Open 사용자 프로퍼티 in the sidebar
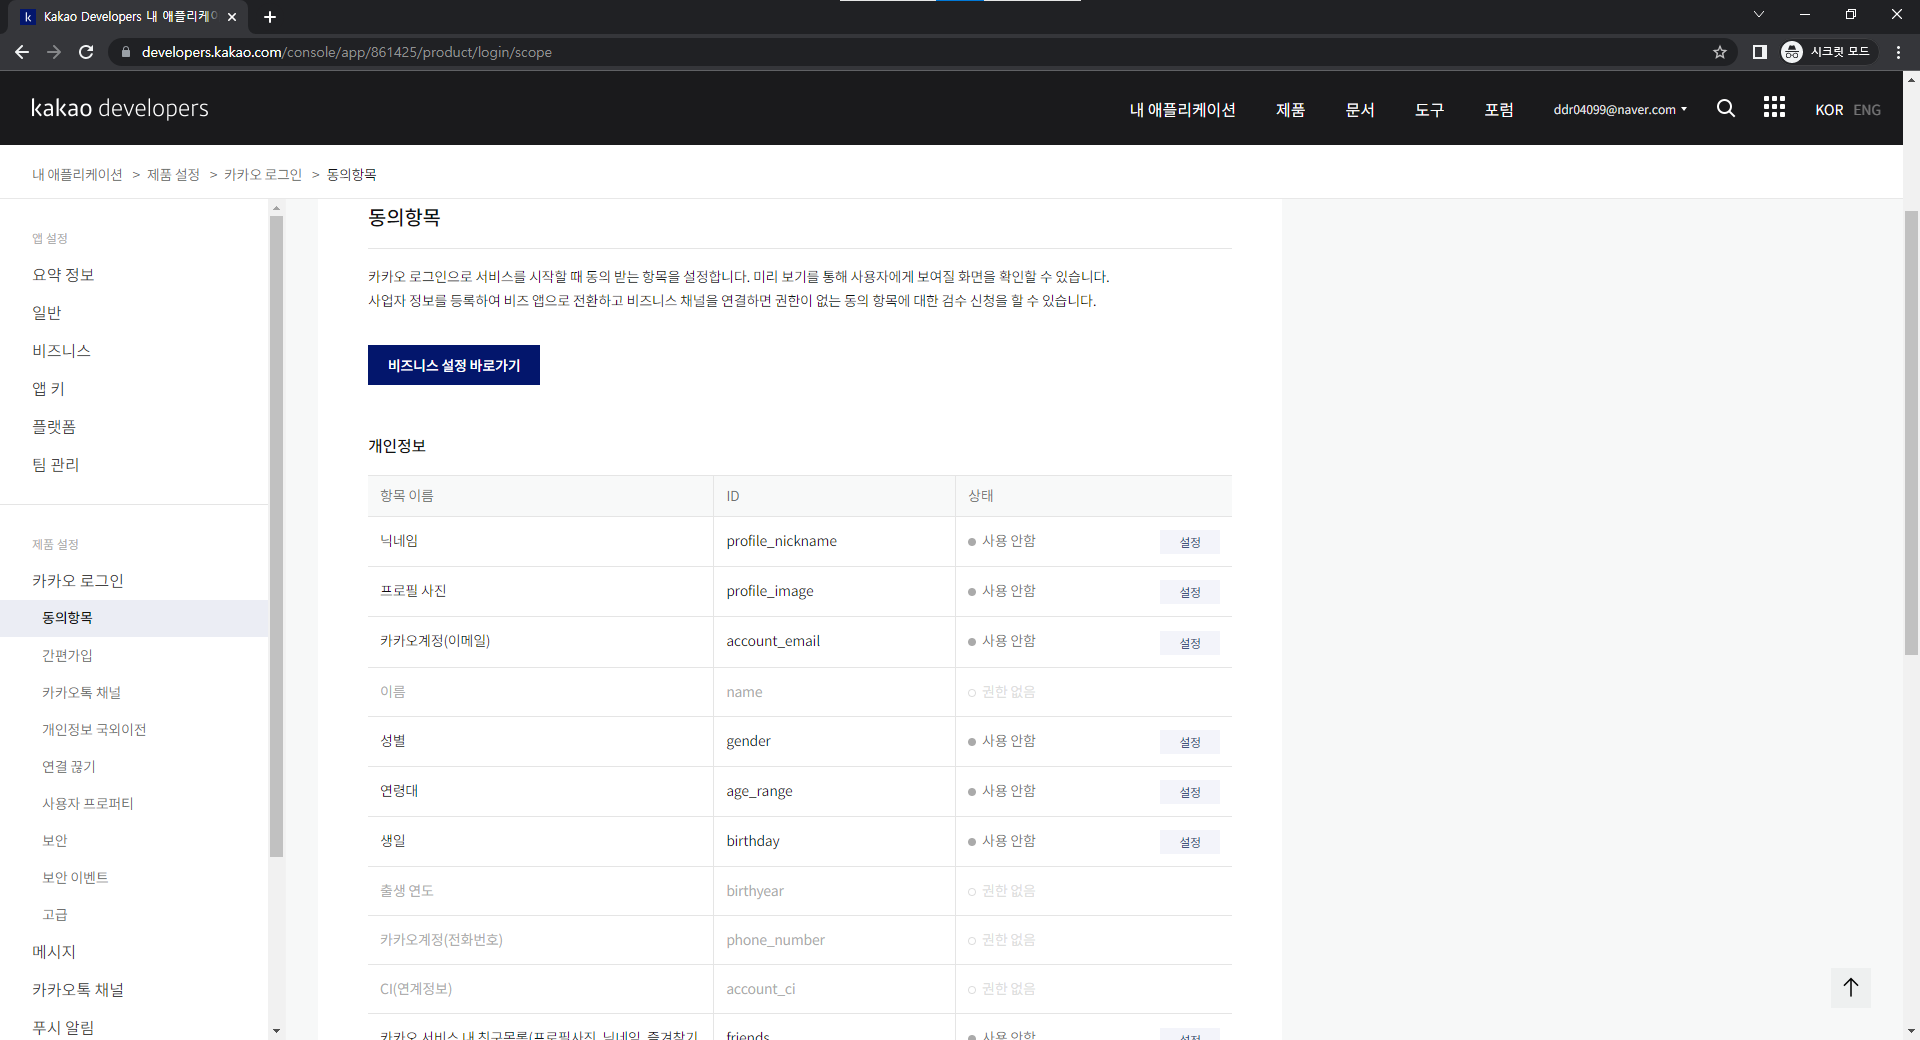Screen dimensions: 1920x1040 pos(88,804)
